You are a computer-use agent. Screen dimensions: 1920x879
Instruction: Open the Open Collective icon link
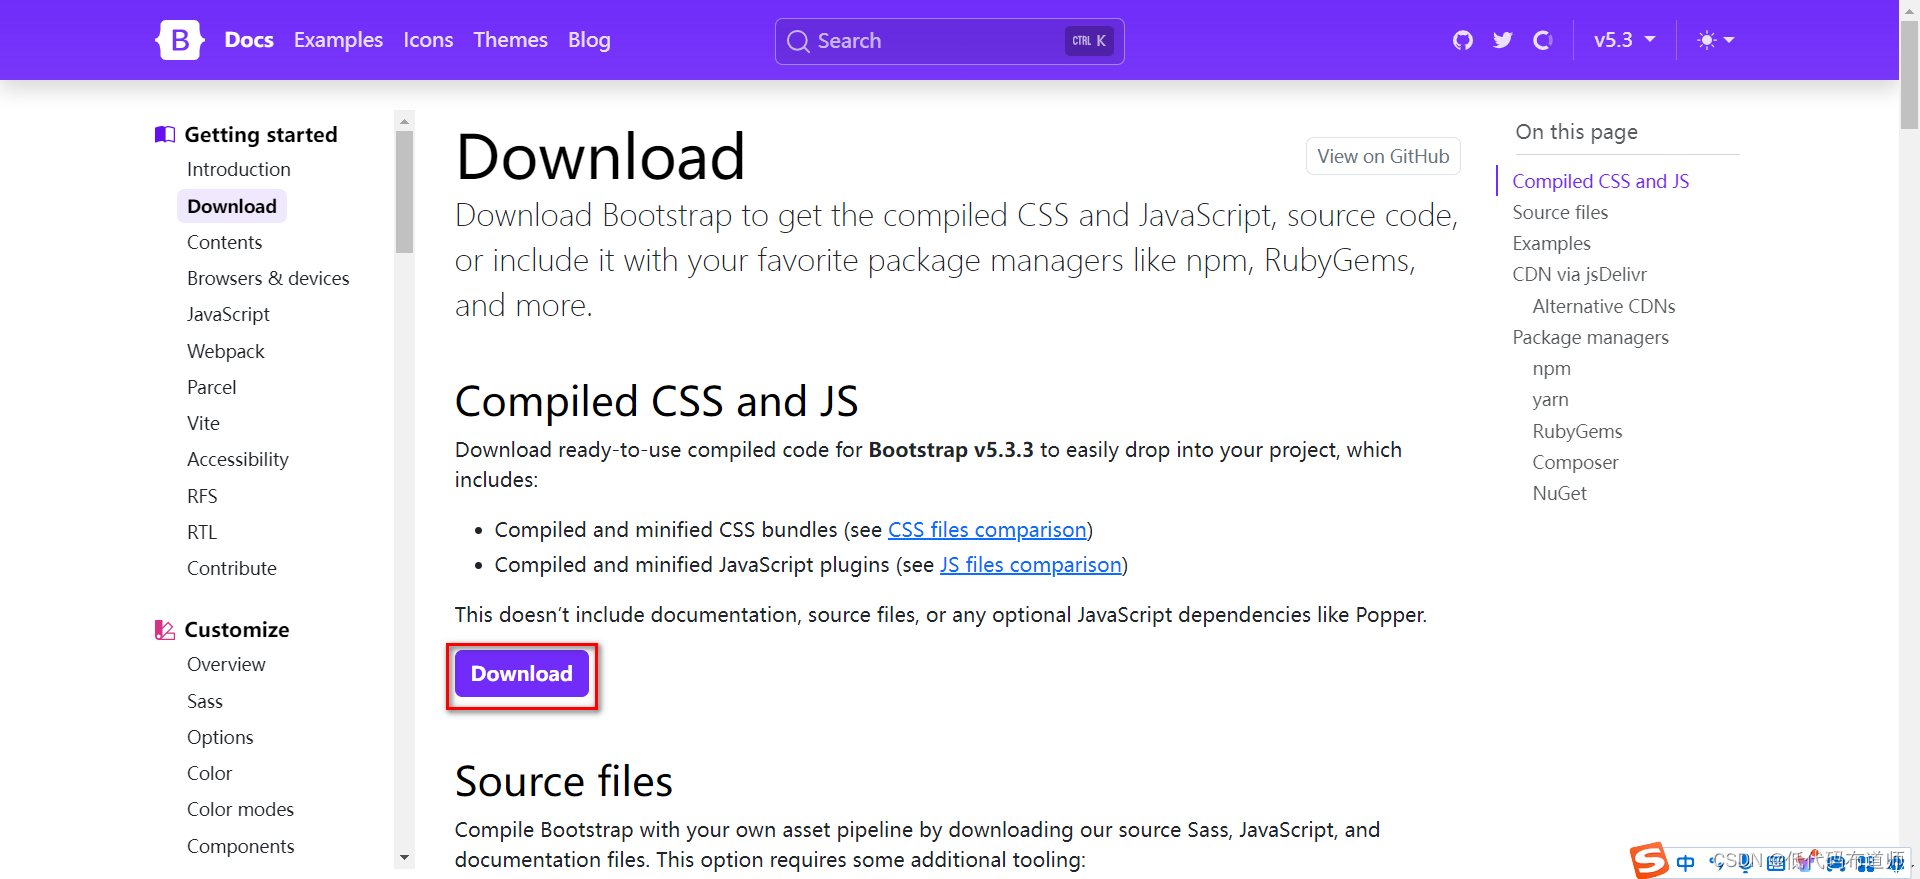coord(1543,40)
